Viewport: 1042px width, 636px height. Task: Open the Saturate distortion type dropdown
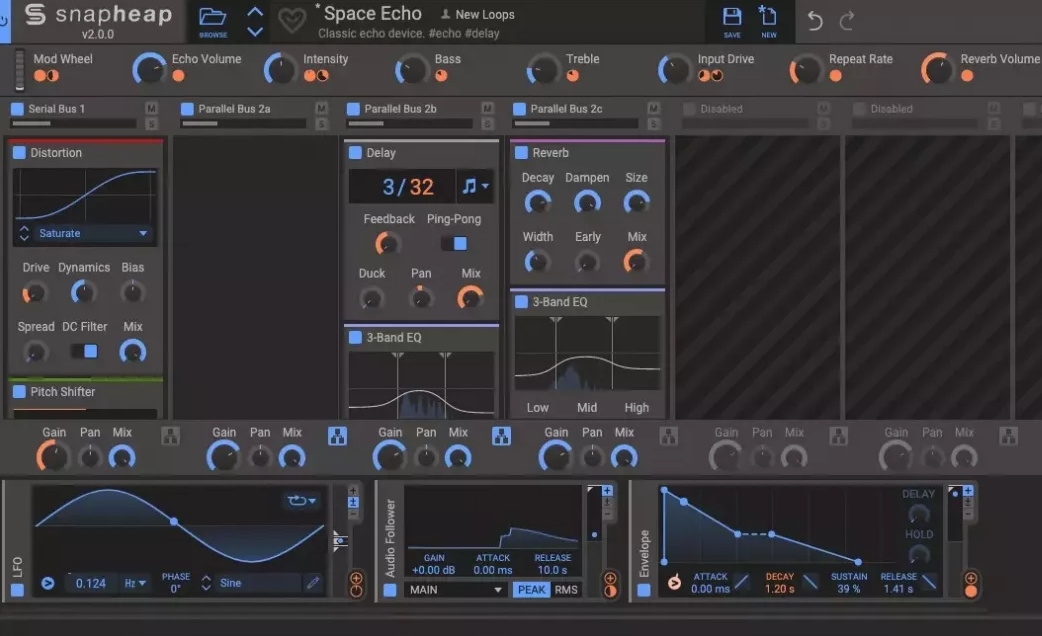93,233
